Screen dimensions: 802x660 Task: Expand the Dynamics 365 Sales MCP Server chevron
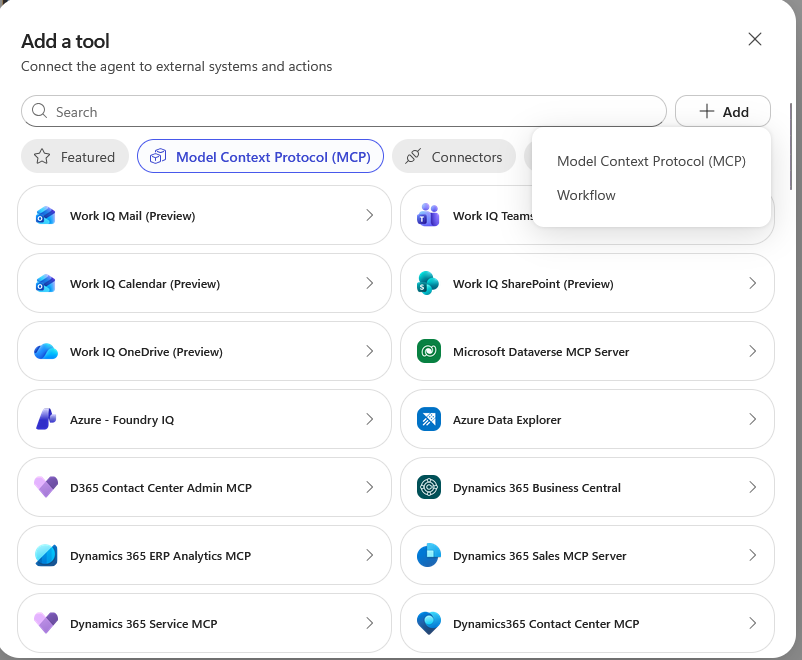[752, 556]
